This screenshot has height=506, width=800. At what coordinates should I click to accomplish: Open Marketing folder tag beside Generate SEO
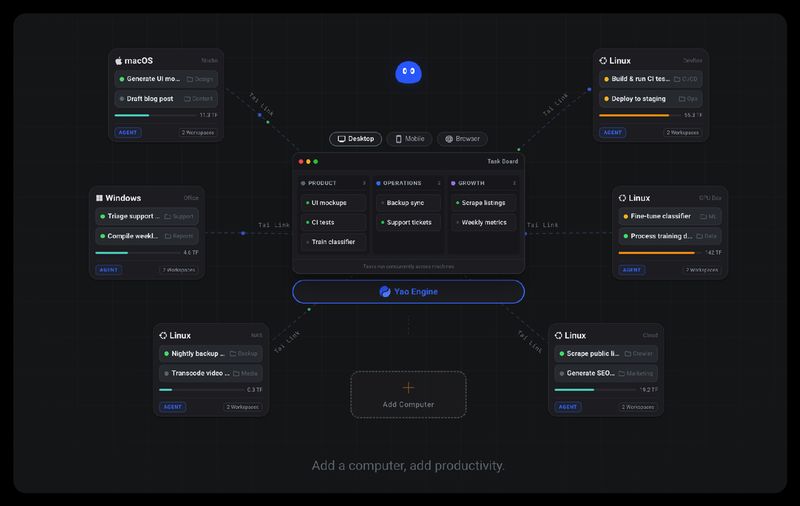pyautogui.click(x=636, y=373)
